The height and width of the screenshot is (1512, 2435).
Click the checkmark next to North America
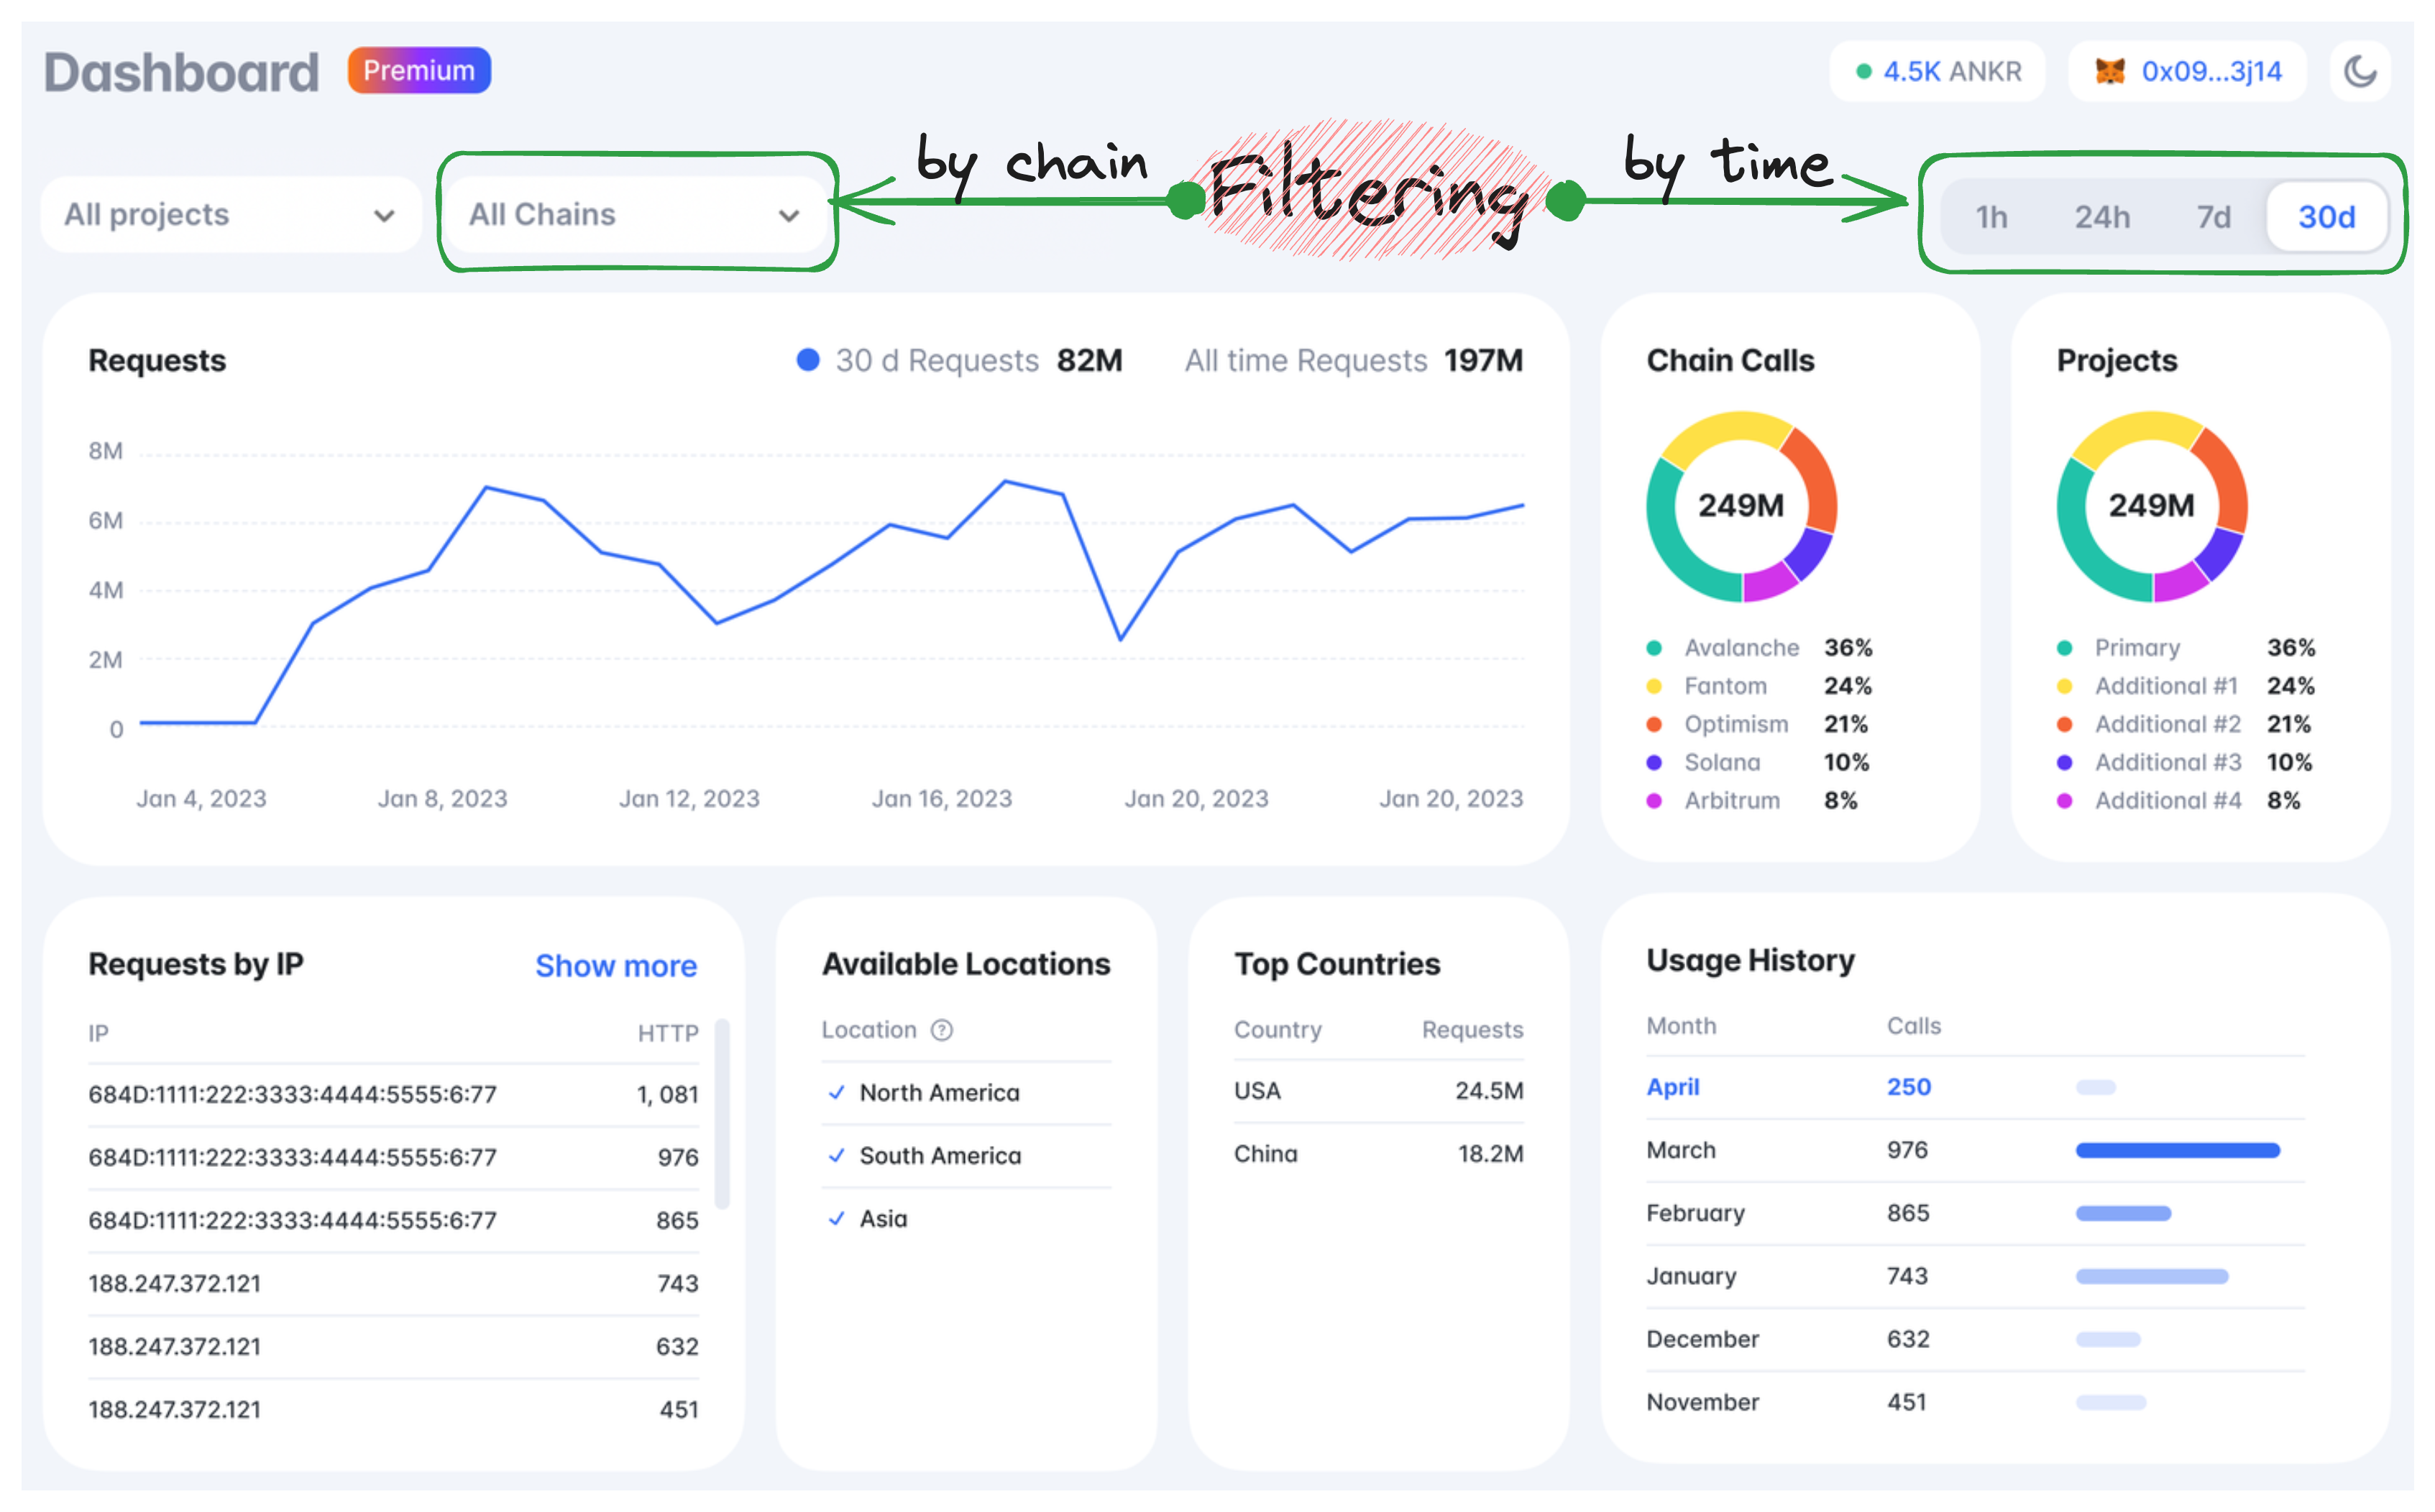click(836, 1093)
